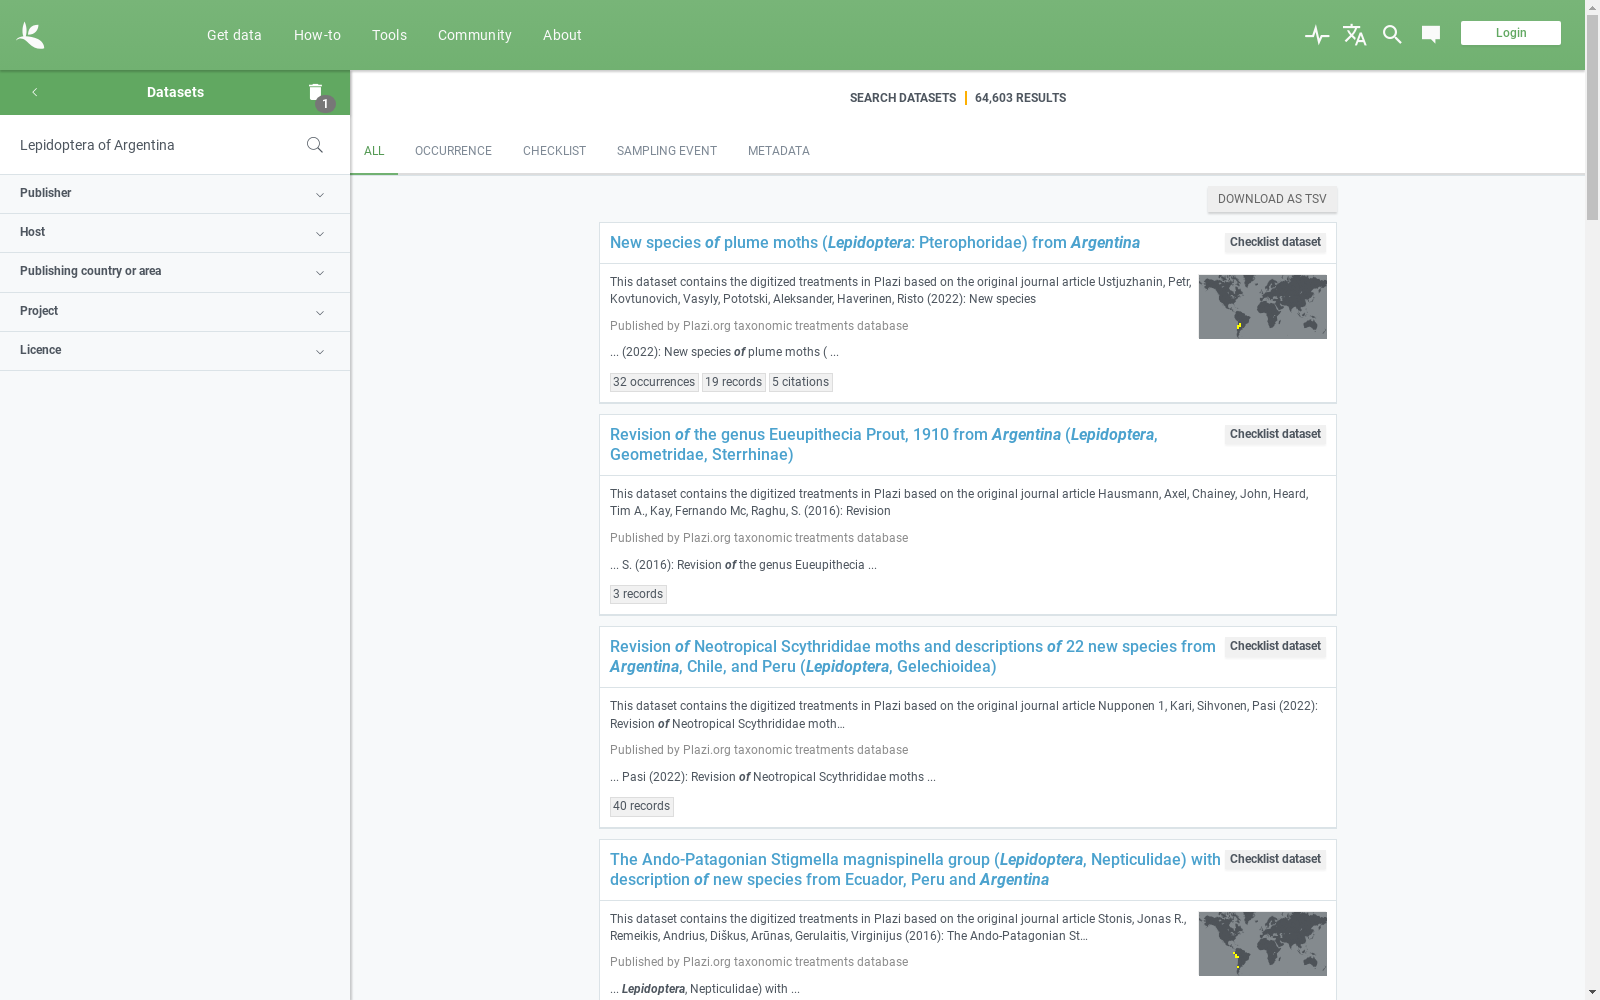Click the 40 records tag

point(642,806)
